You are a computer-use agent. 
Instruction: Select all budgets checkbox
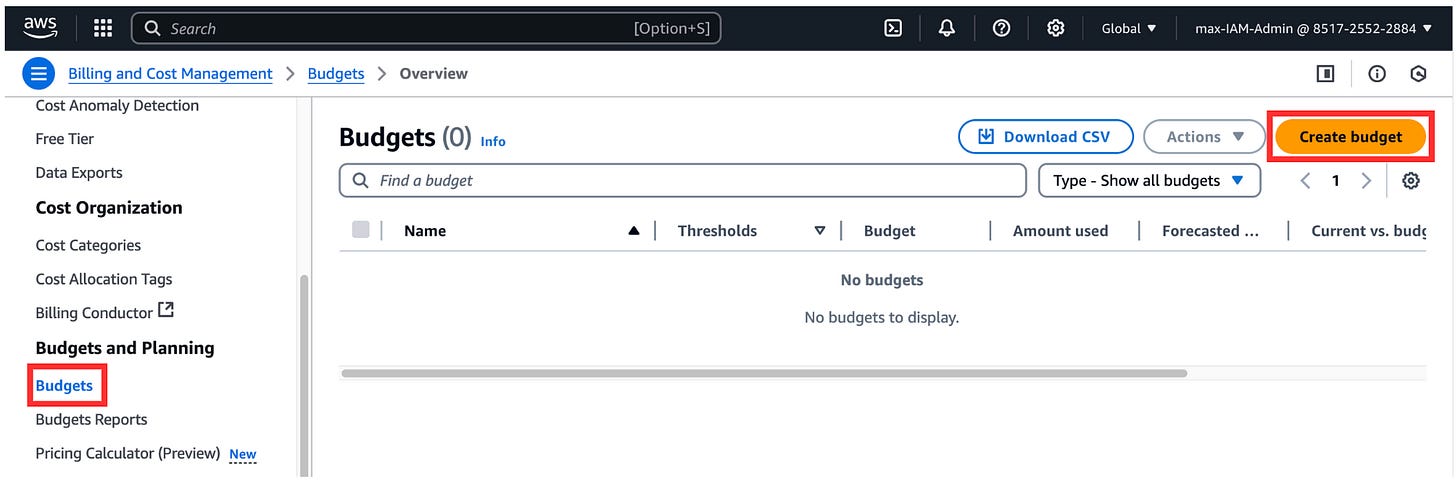pyautogui.click(x=361, y=230)
